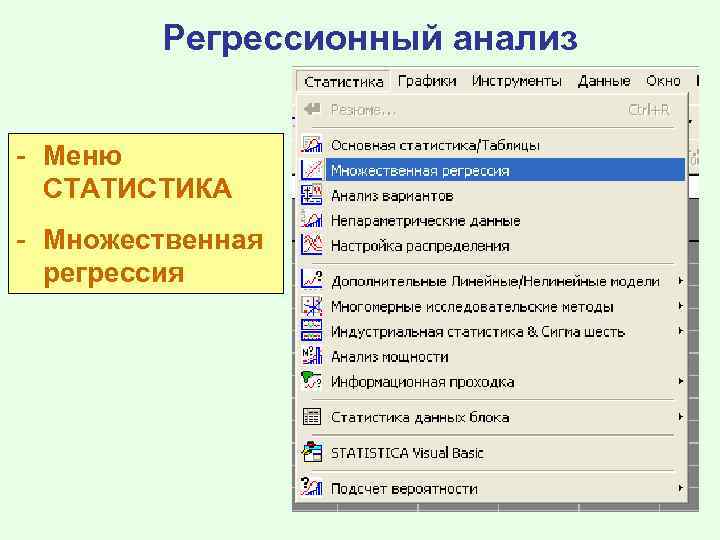Select Анализ мощности entry
This screenshot has width=720, height=540.
[x=493, y=356]
